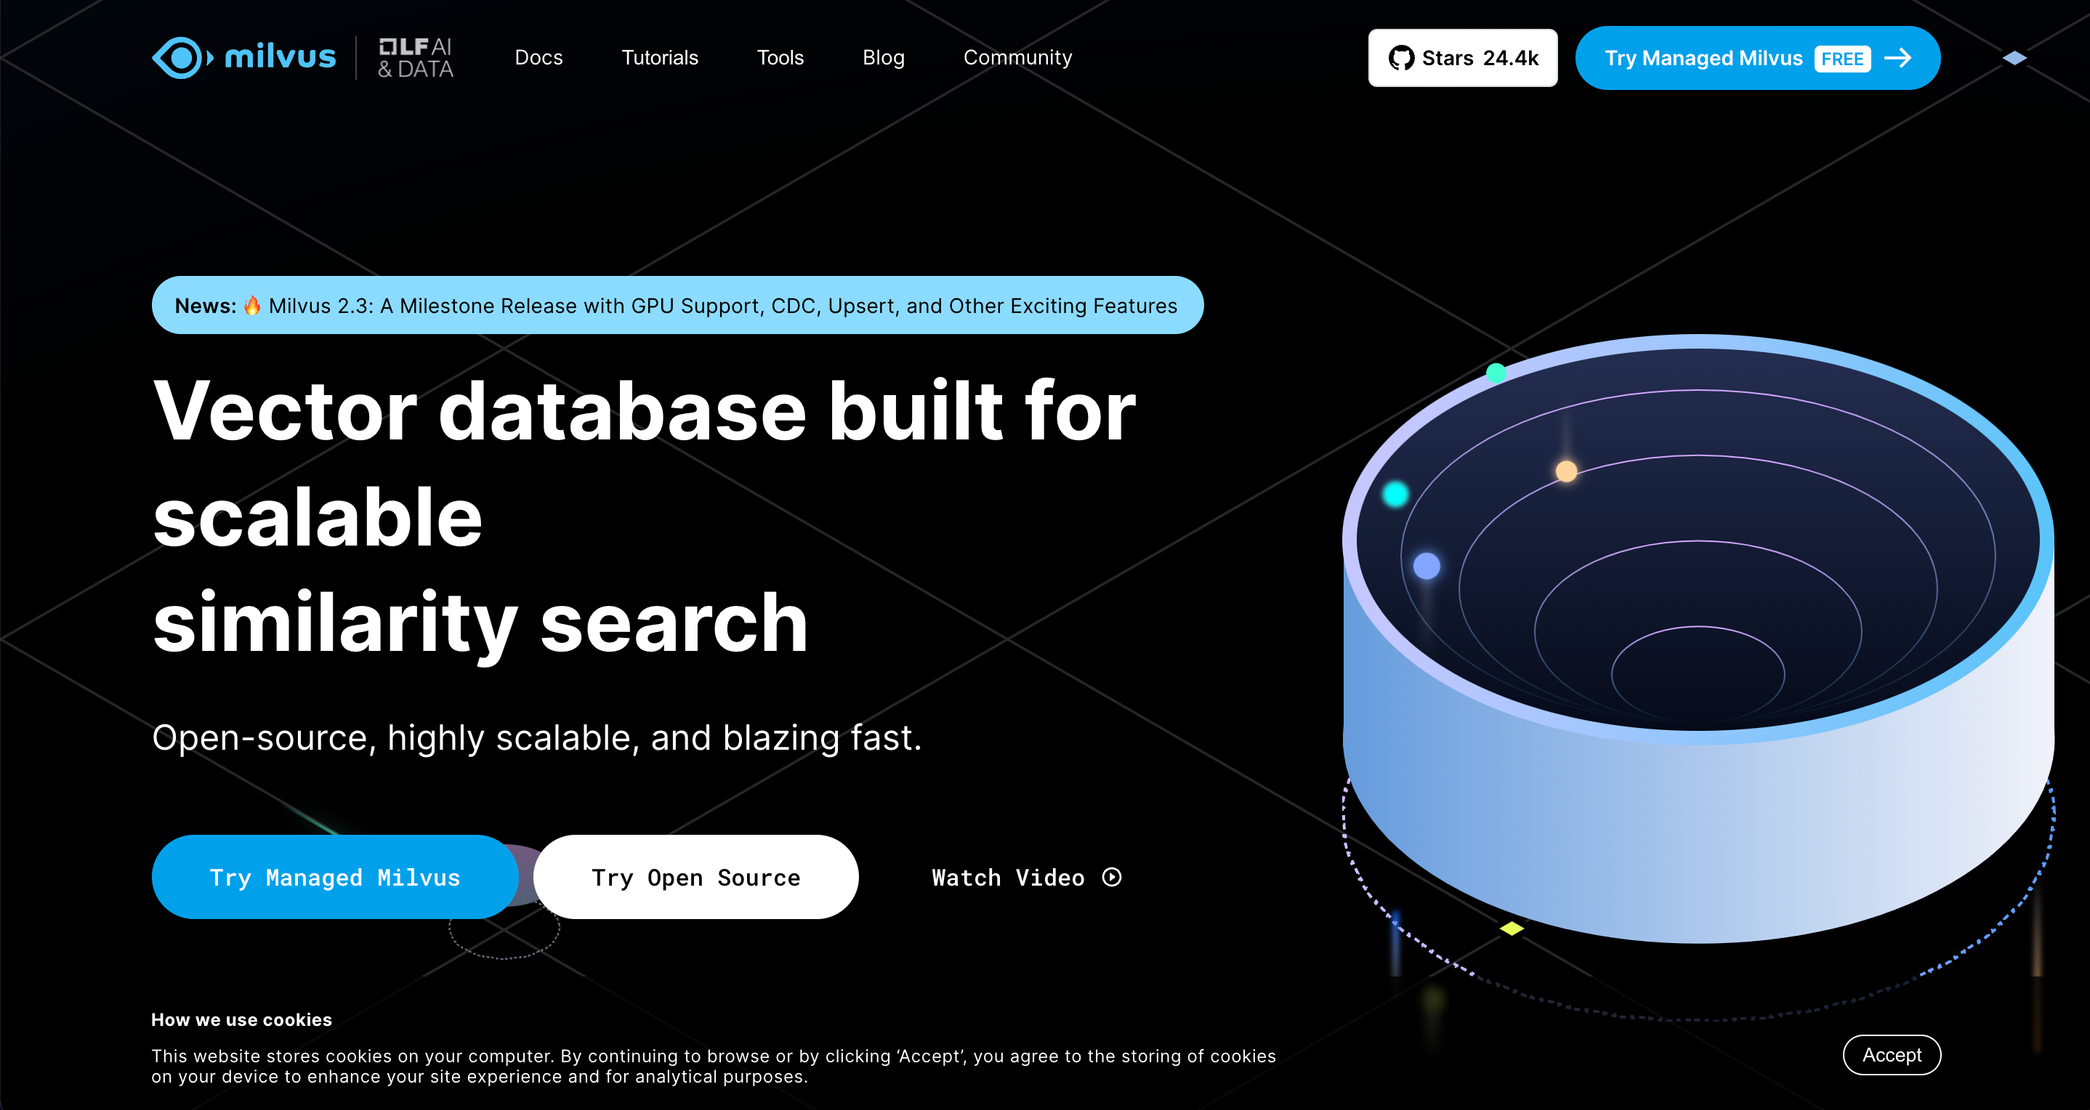Image resolution: width=2090 pixels, height=1110 pixels.
Task: Click the yellow diamond below the cylinder
Action: coord(1511,929)
